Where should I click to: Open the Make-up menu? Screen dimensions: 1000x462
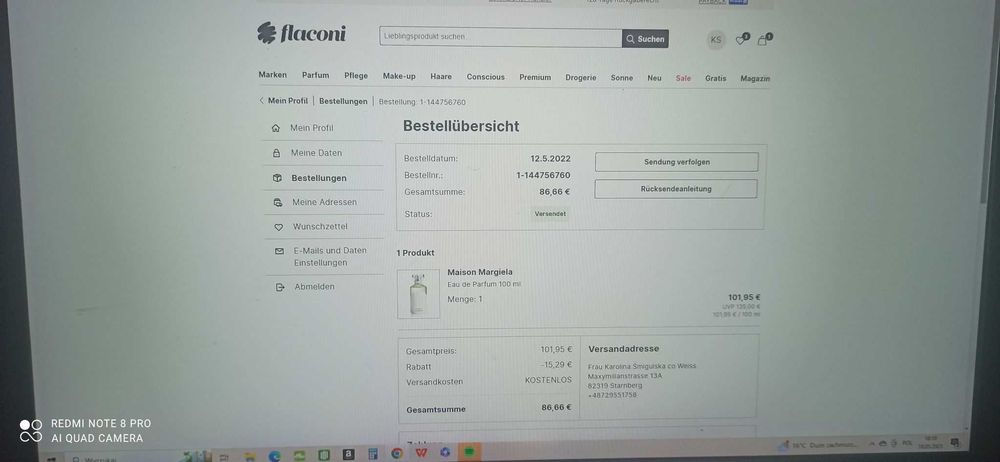[399, 76]
